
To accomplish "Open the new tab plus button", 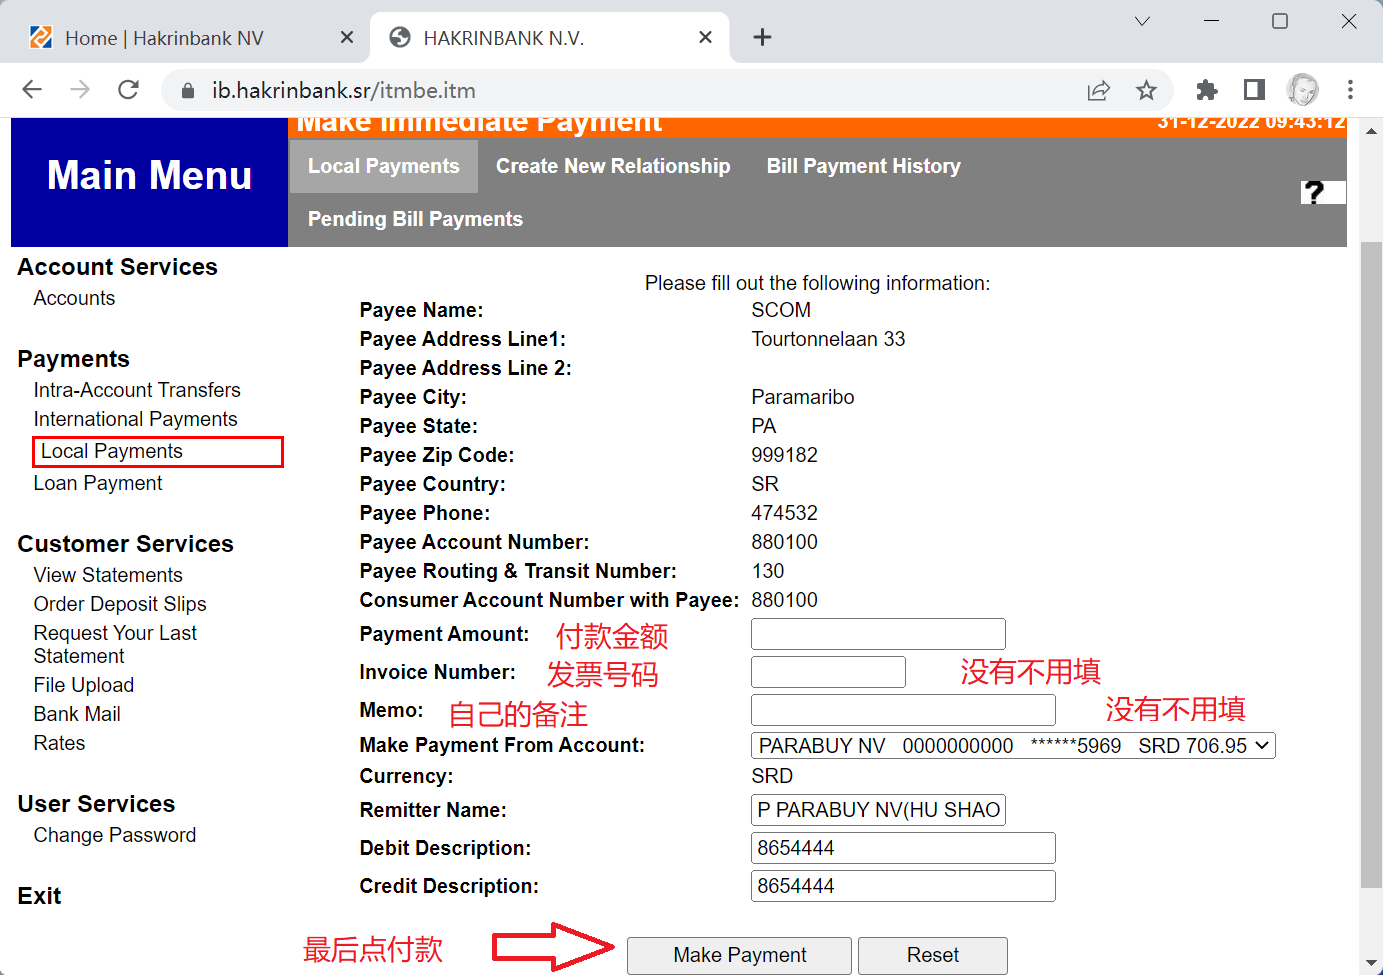I will point(762,38).
